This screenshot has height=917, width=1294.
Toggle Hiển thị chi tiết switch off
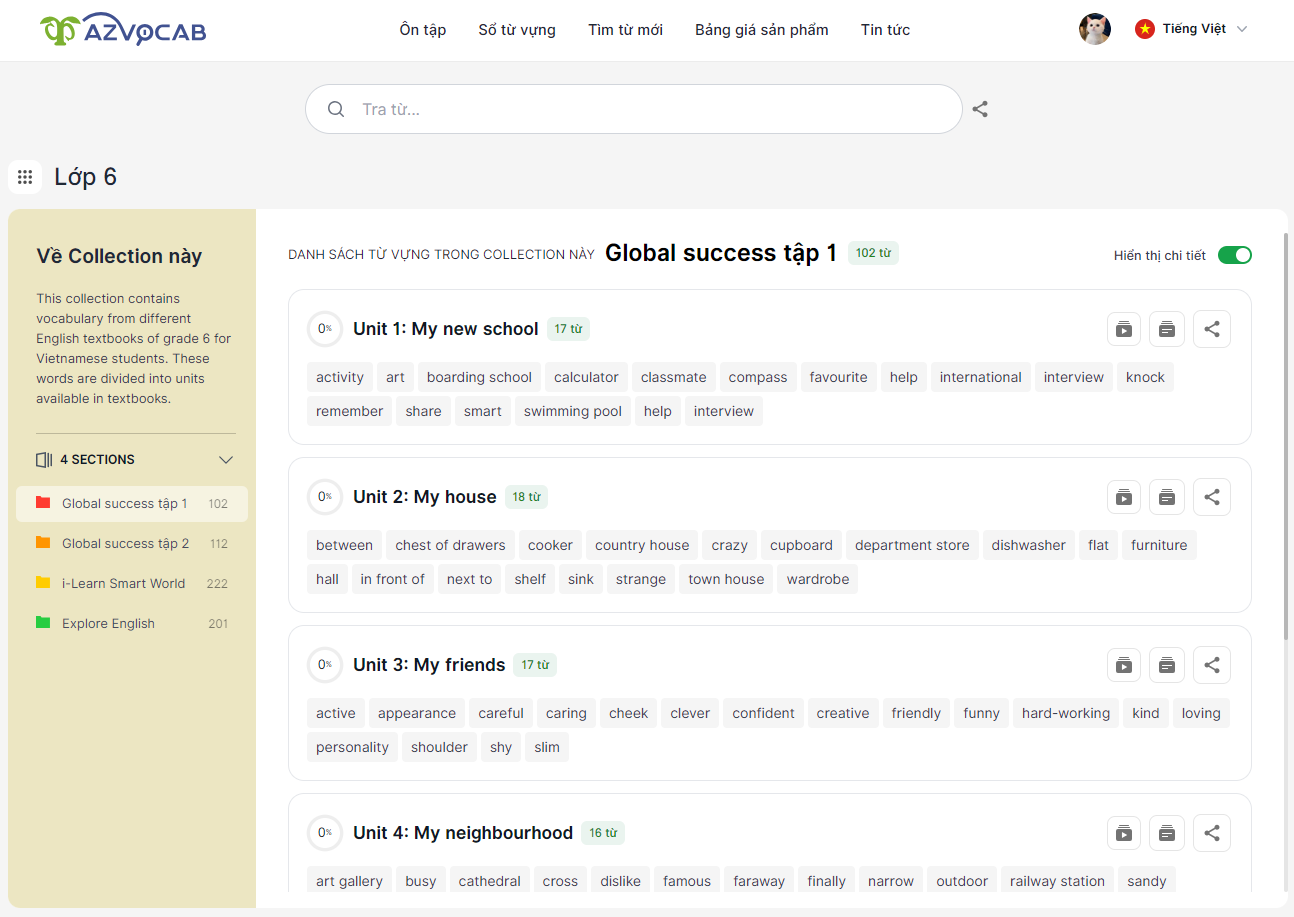click(1235, 255)
